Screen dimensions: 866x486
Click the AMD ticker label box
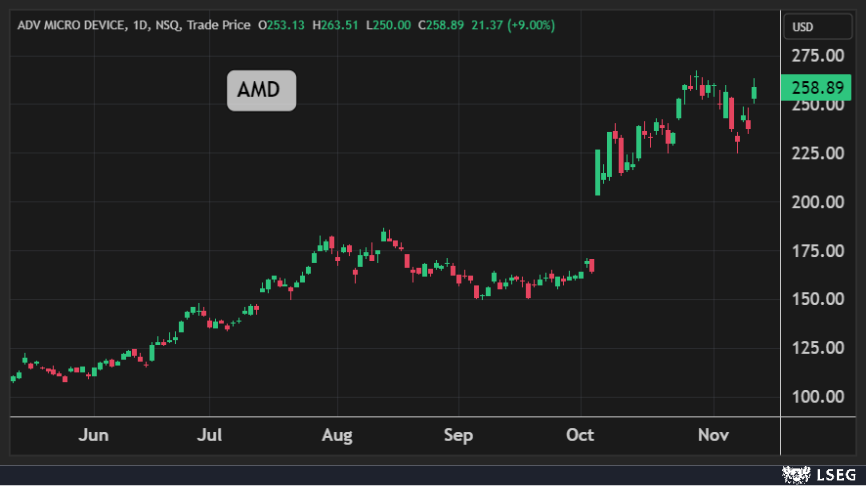click(x=261, y=91)
